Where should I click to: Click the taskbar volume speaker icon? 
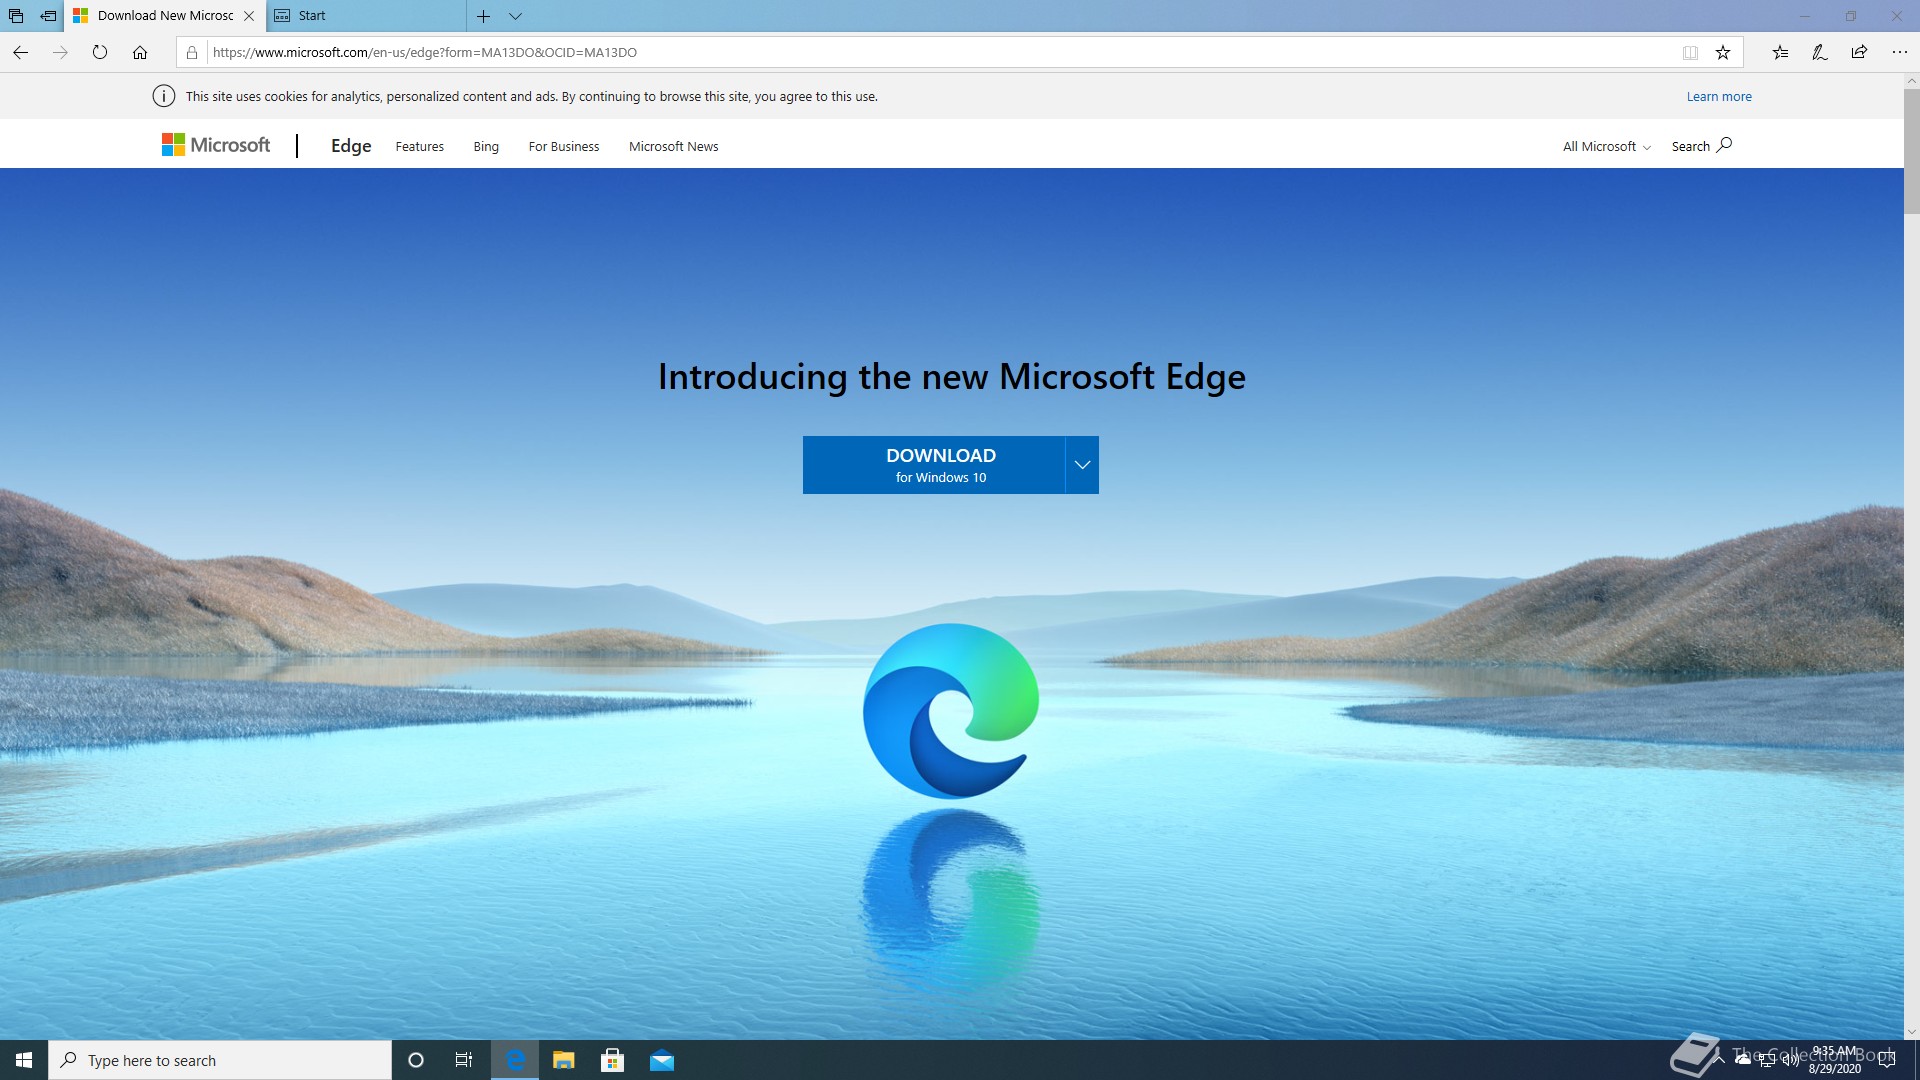pyautogui.click(x=1790, y=1060)
